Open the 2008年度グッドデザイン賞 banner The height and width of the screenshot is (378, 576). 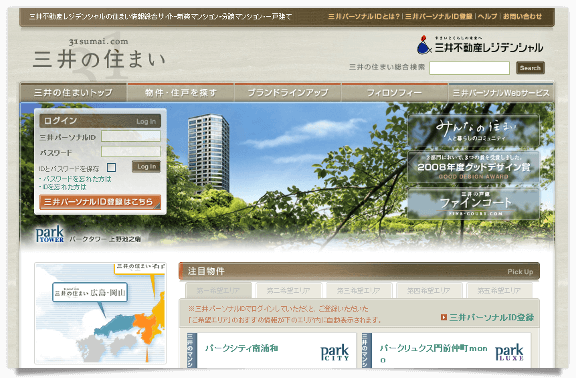pos(474,167)
